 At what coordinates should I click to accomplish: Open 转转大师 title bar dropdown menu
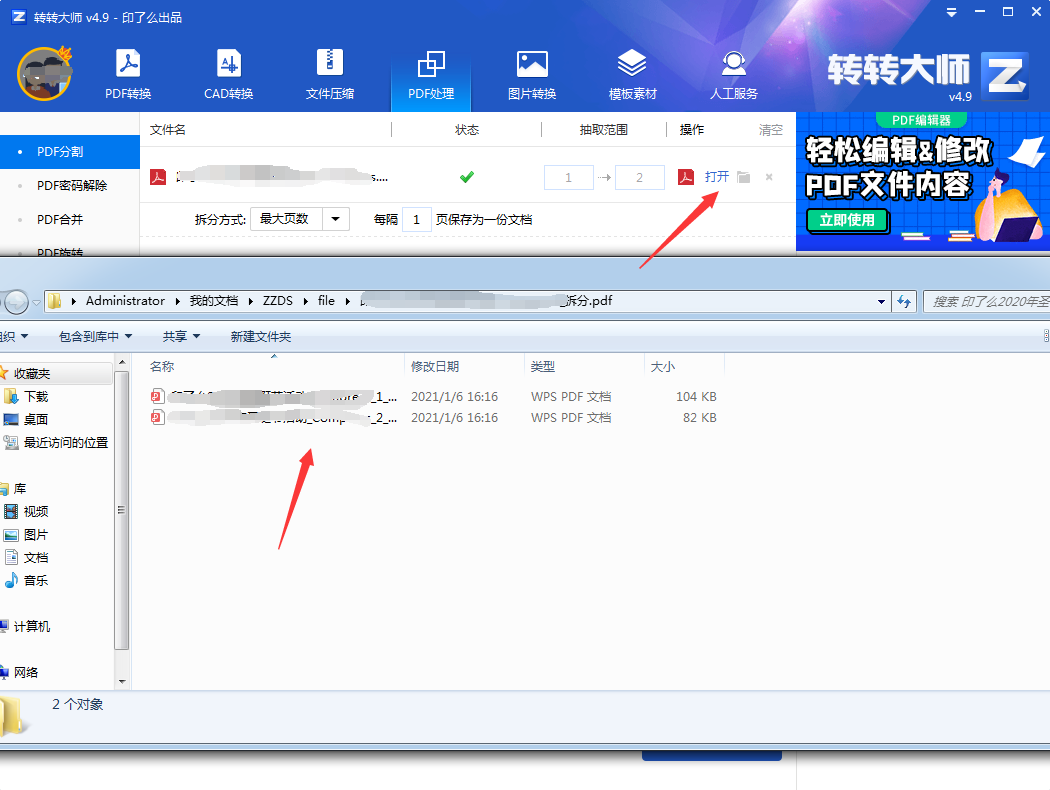(x=951, y=13)
